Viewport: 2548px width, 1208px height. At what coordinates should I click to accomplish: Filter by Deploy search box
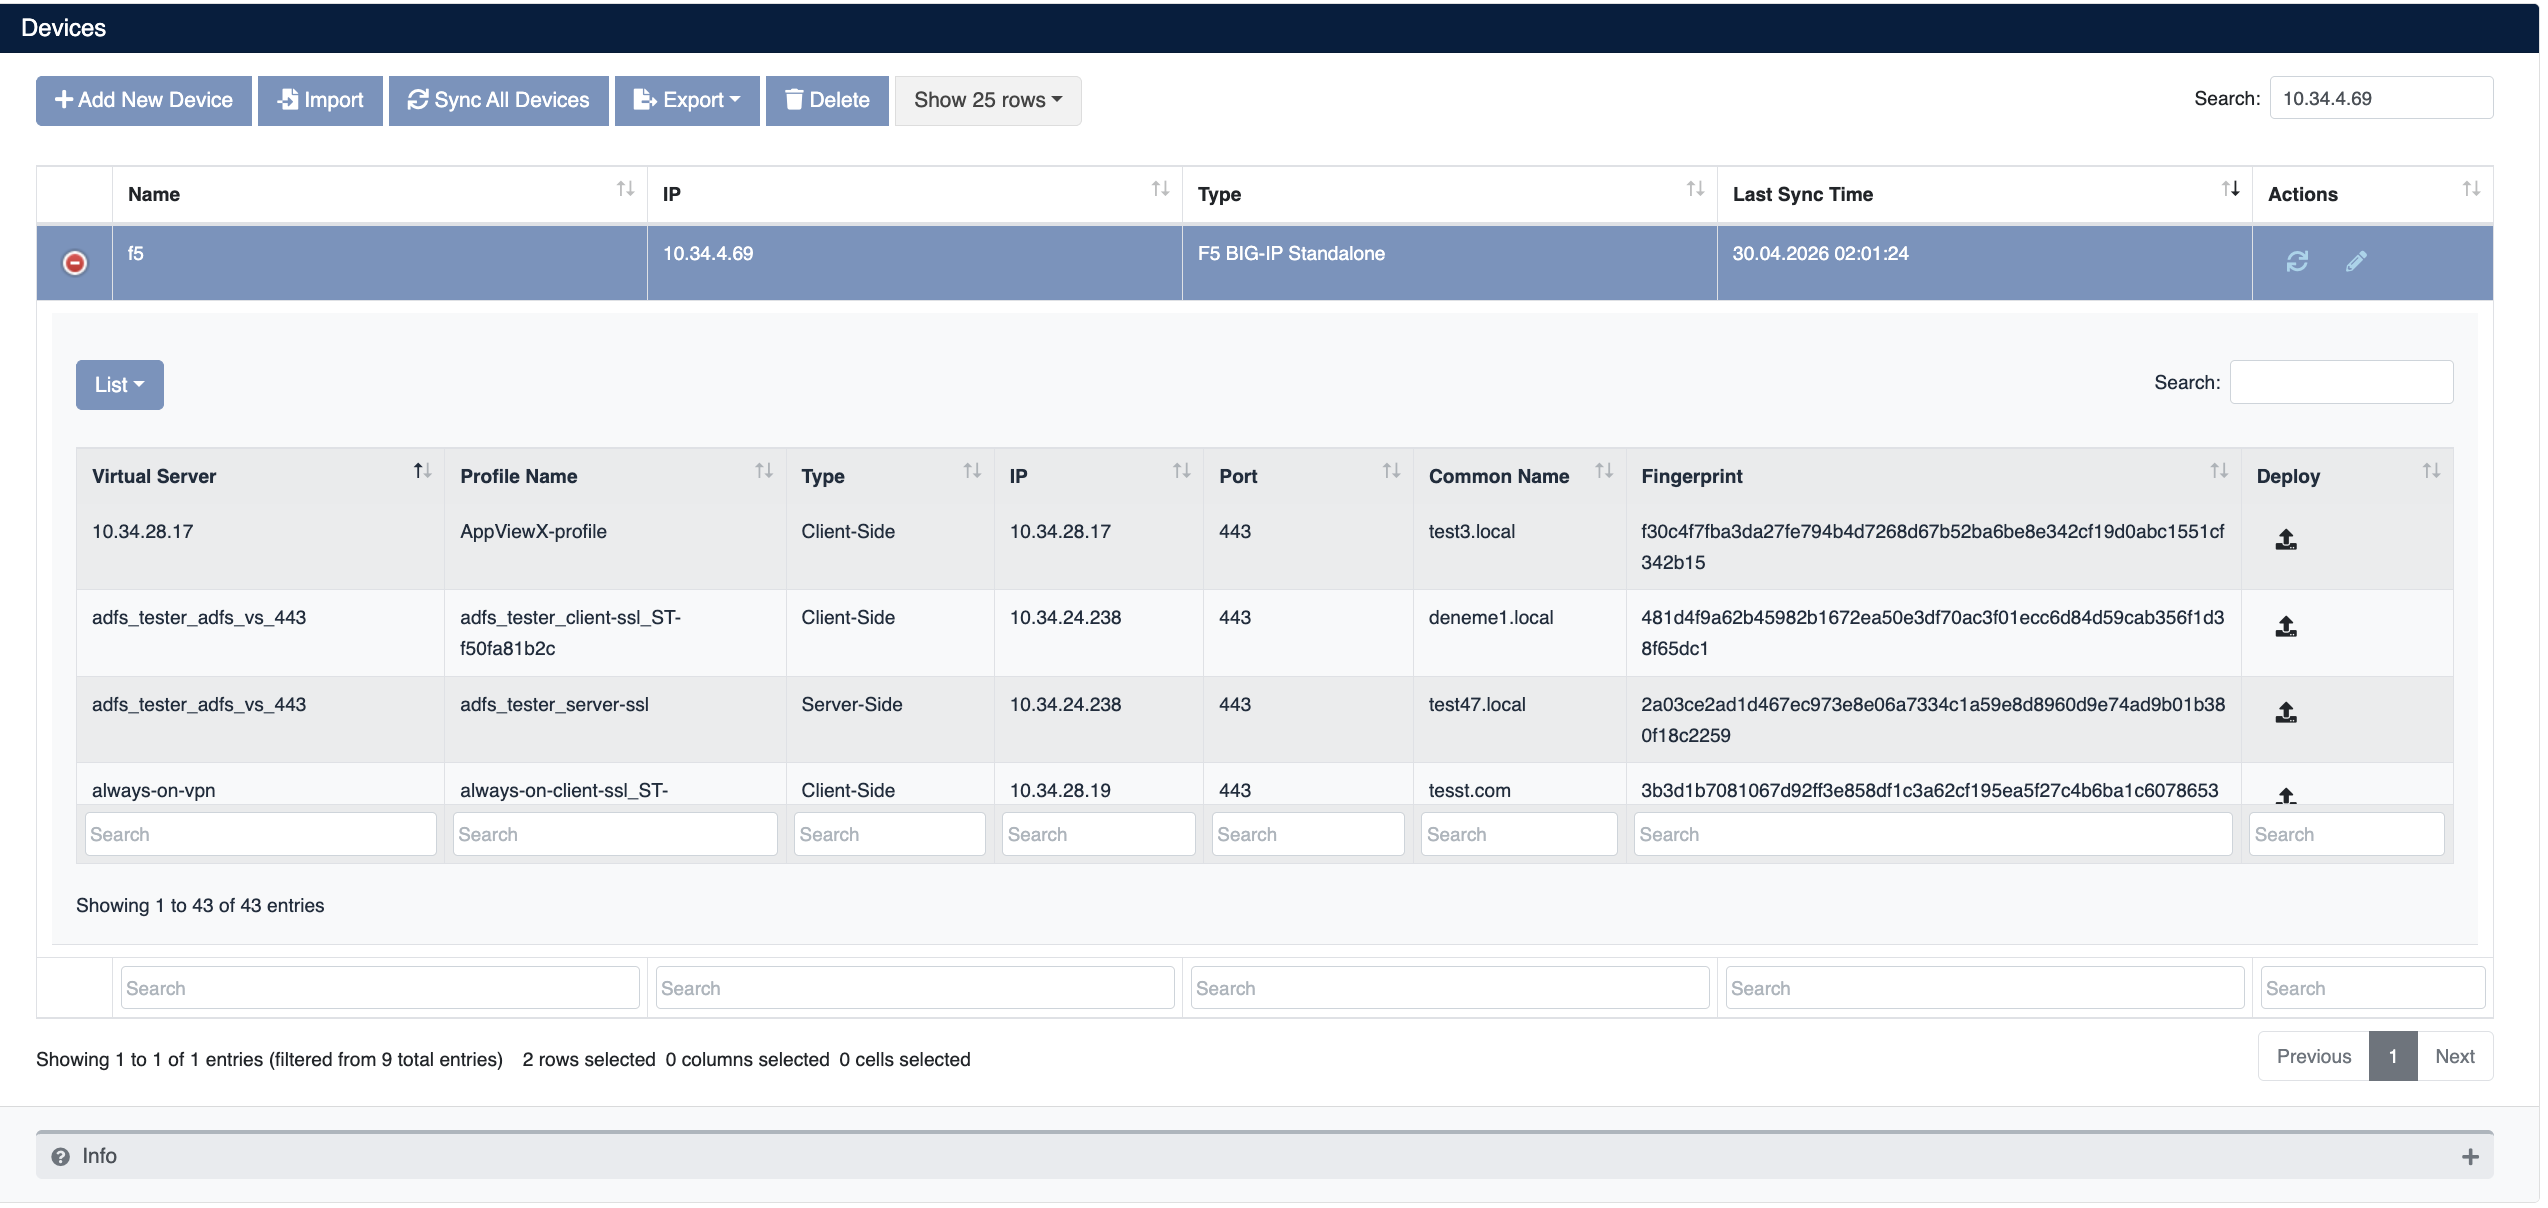pos(2347,834)
